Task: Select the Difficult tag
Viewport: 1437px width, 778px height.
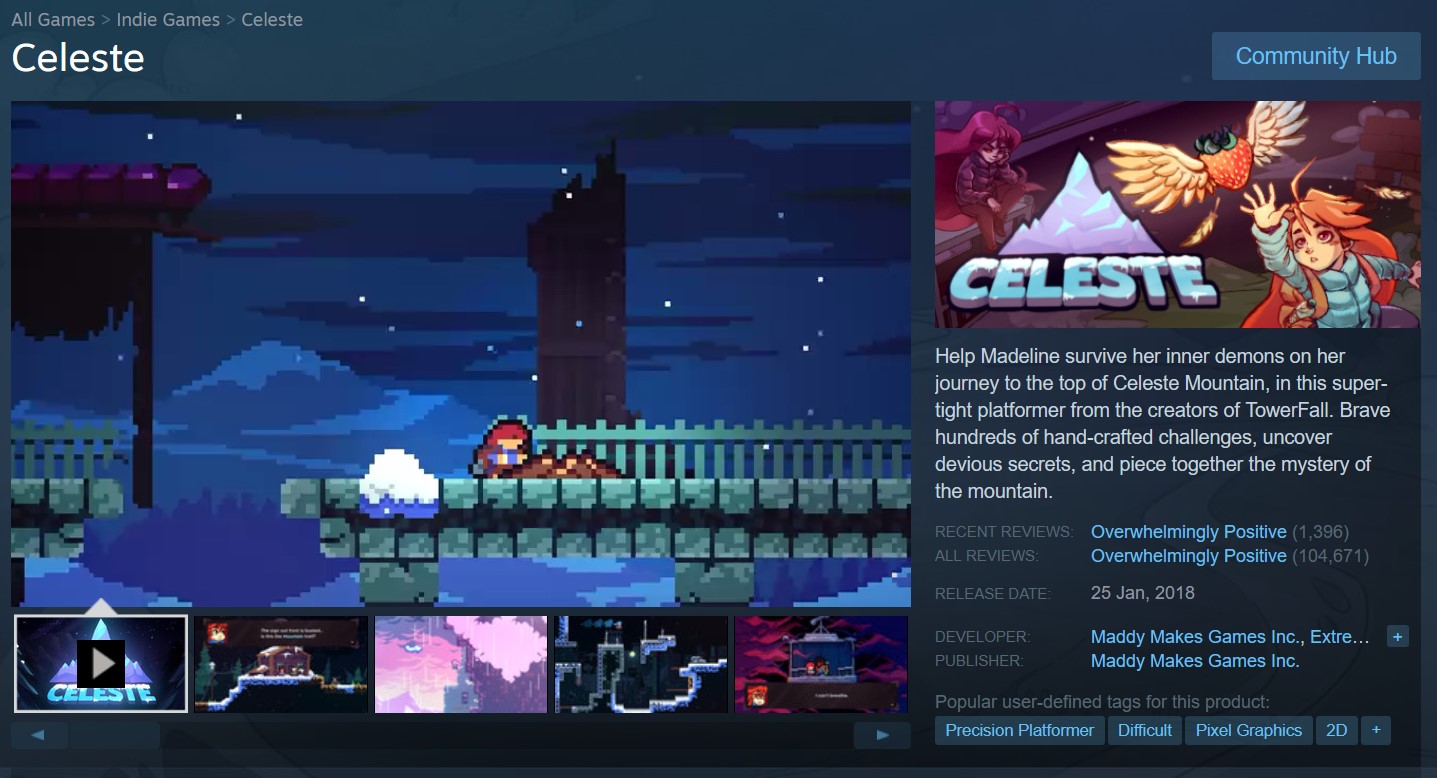Action: (x=1145, y=730)
